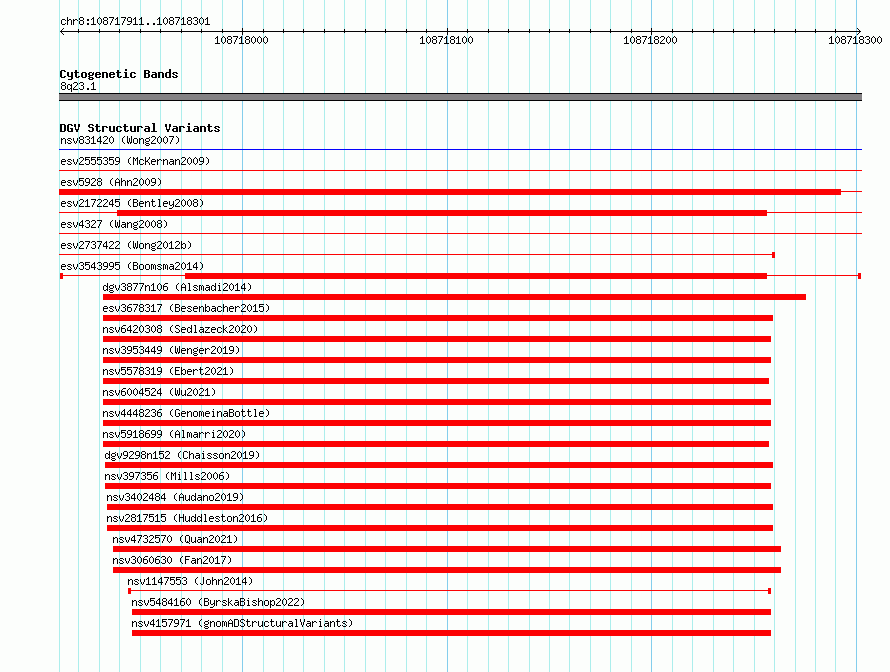Viewport: 890px width, 672px height.
Task: Click nsv6004524 (Wu2021) label
Action: pos(159,392)
